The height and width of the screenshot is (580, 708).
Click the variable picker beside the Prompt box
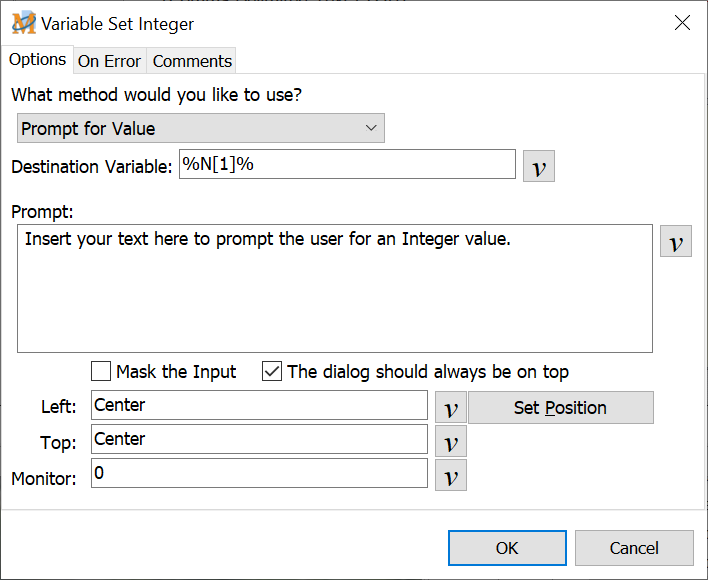pyautogui.click(x=675, y=241)
